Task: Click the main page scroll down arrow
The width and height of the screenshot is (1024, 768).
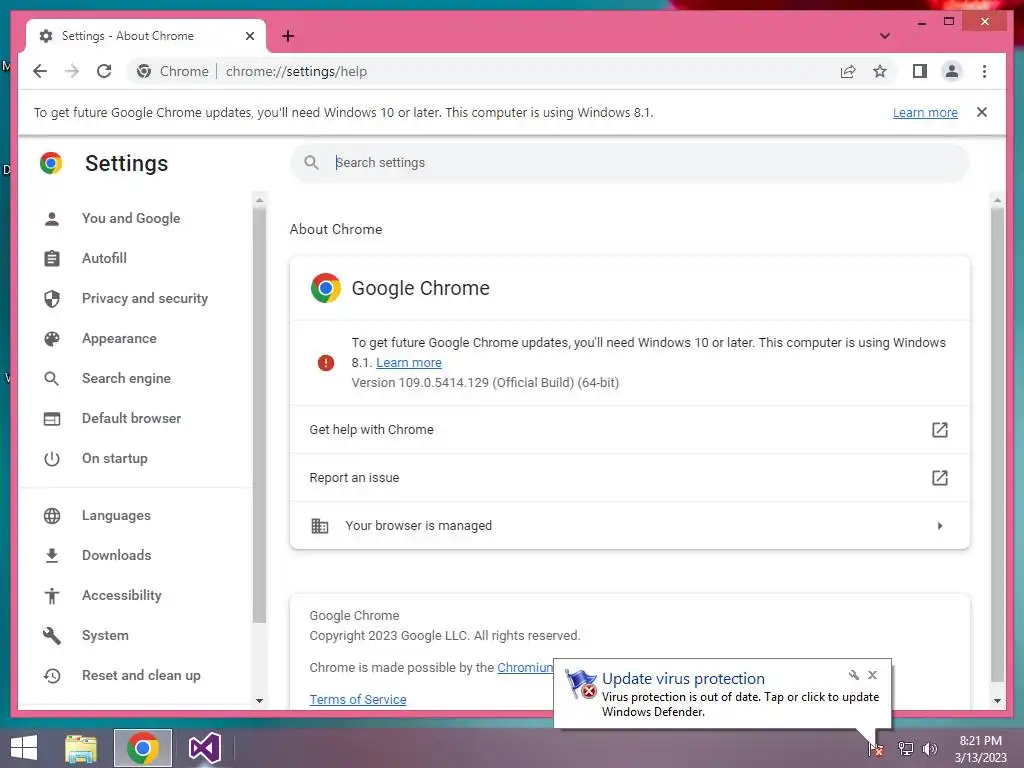Action: 997,701
